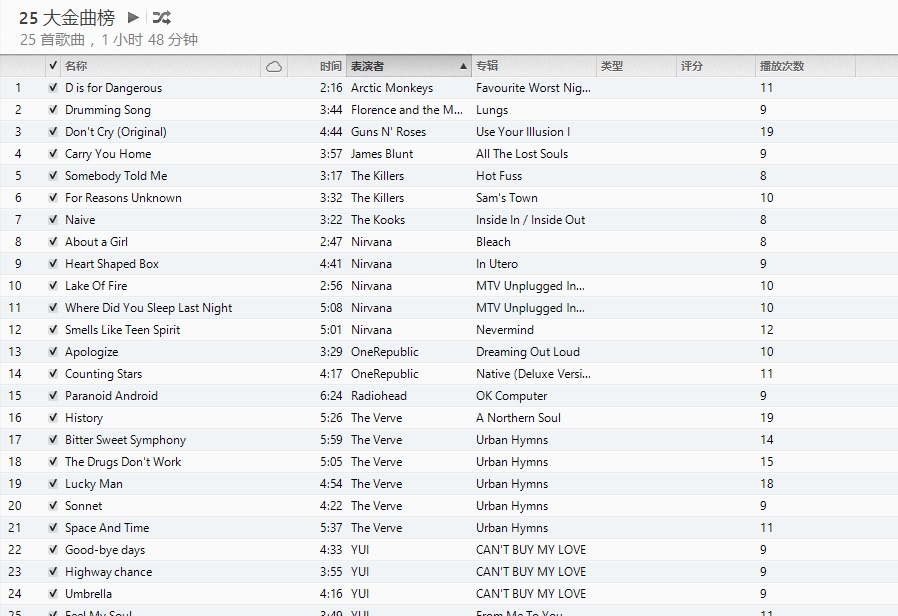Click album Hot Fuss
The image size is (898, 616).
[x=499, y=176]
